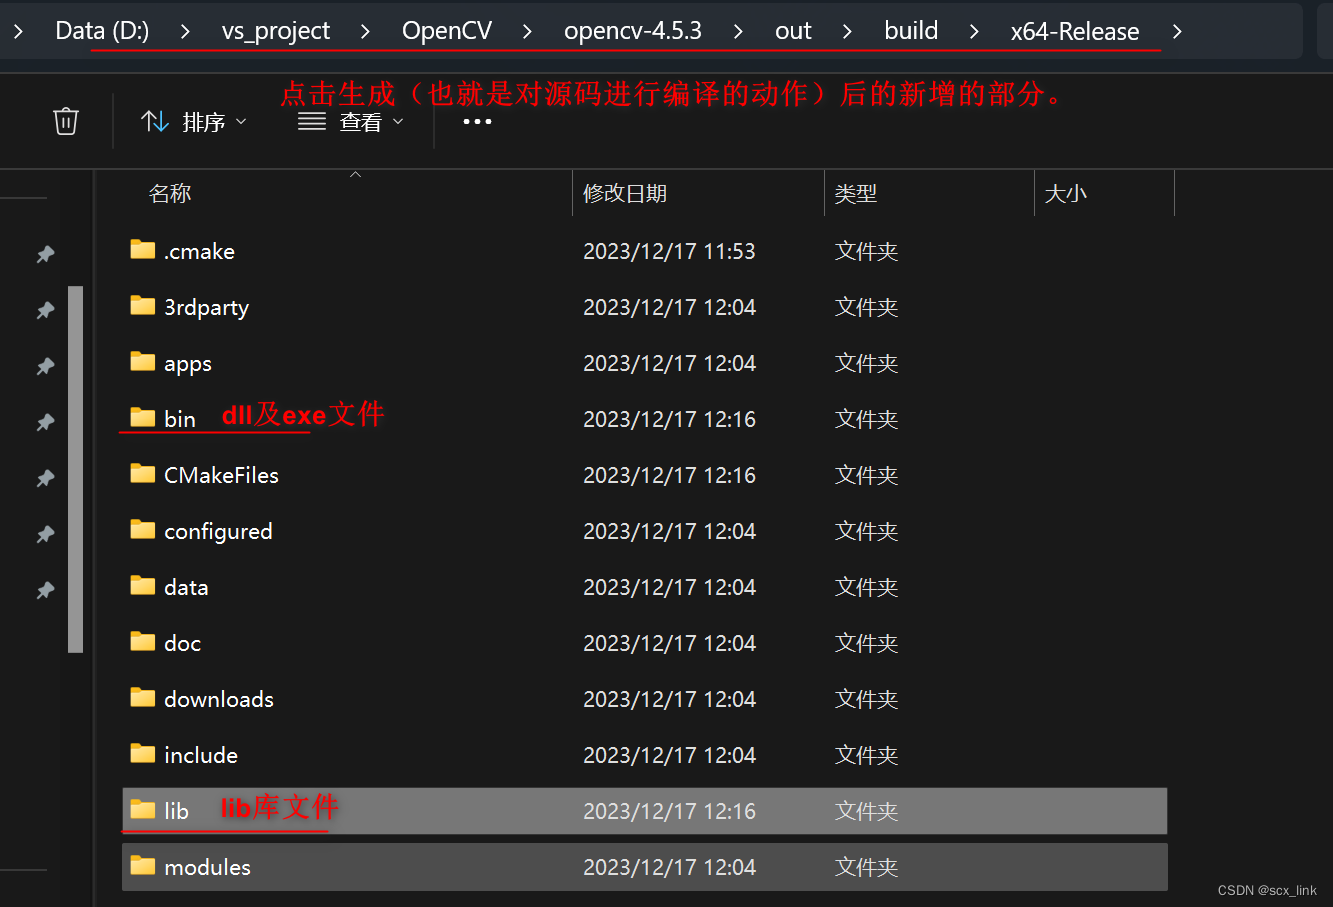Go to the out folder breadcrumb
This screenshot has height=907, width=1333.
793,31
